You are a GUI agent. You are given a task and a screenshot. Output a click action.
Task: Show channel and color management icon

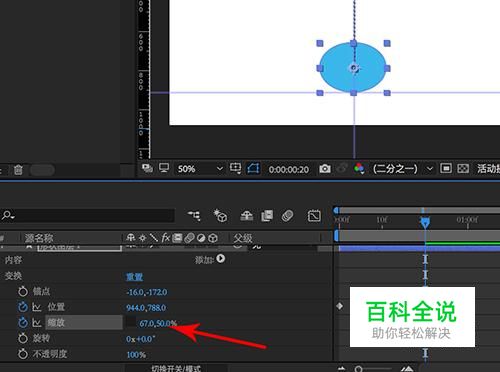tap(359, 169)
